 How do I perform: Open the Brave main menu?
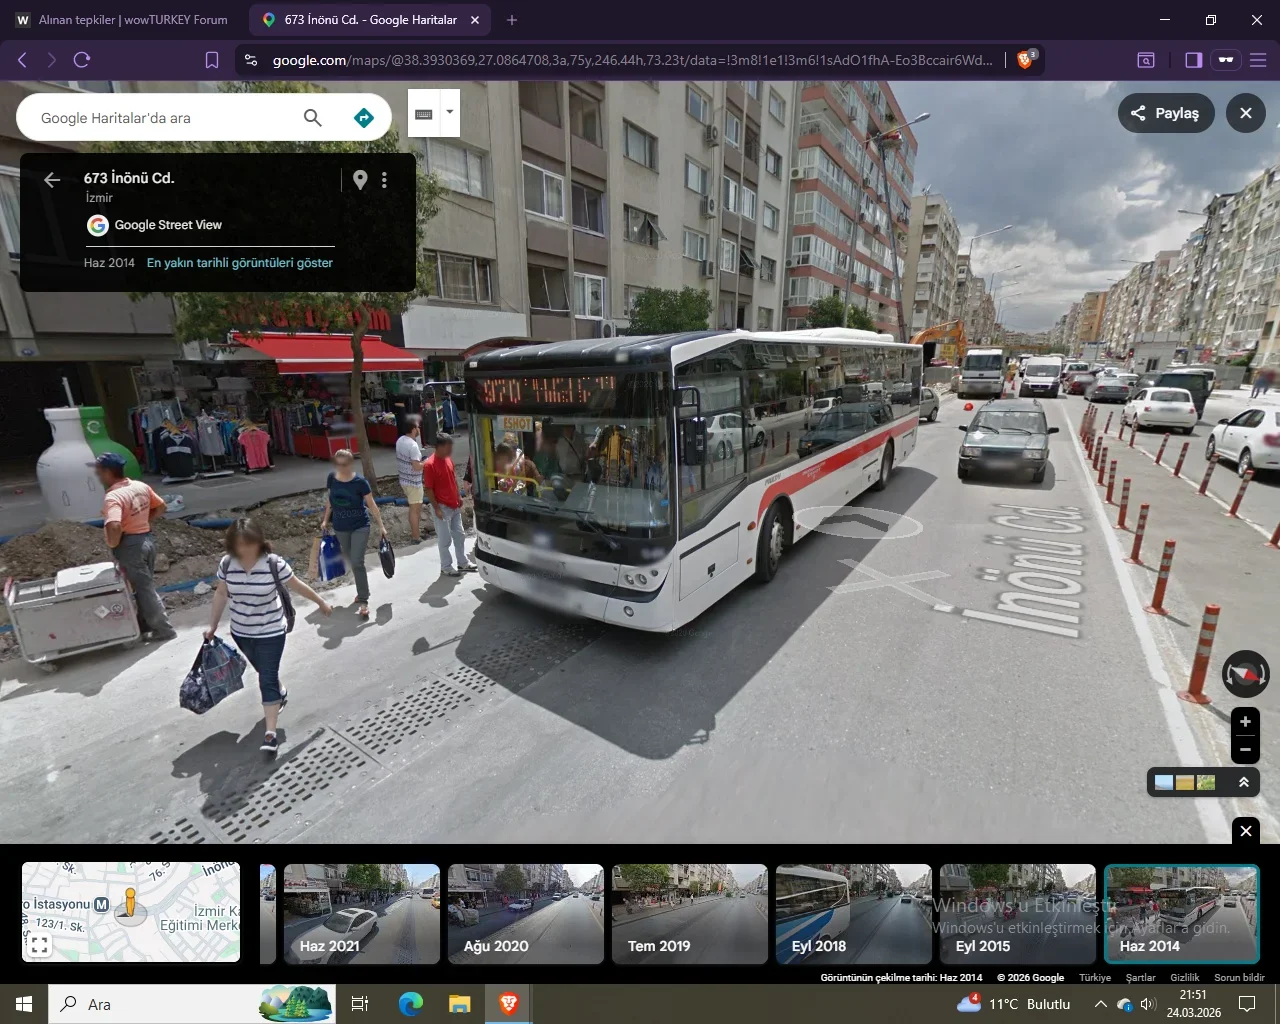coord(1258,60)
